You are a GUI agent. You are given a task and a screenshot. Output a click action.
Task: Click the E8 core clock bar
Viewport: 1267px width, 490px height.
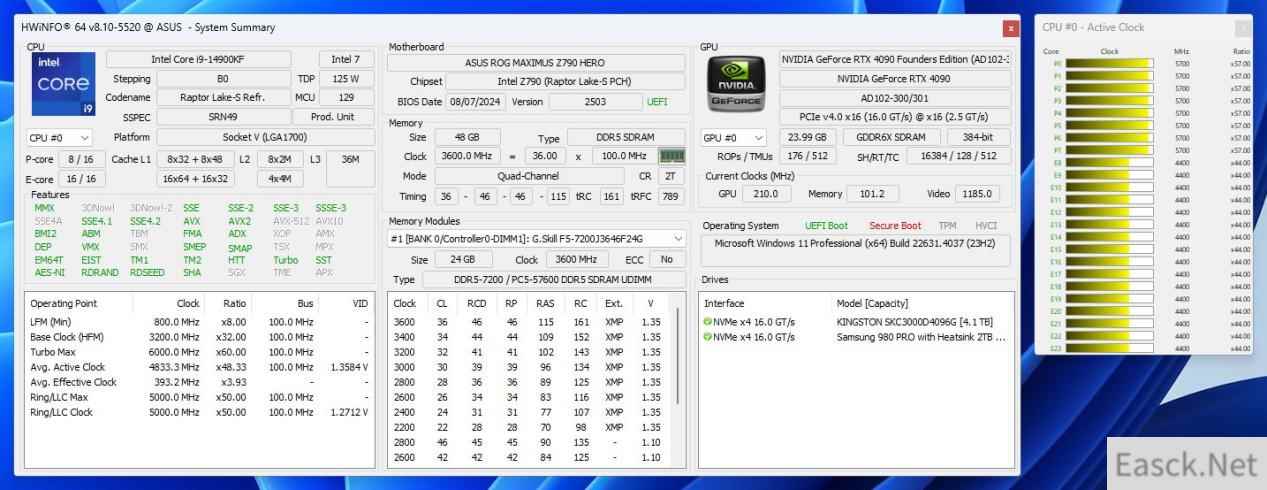tap(1110, 162)
